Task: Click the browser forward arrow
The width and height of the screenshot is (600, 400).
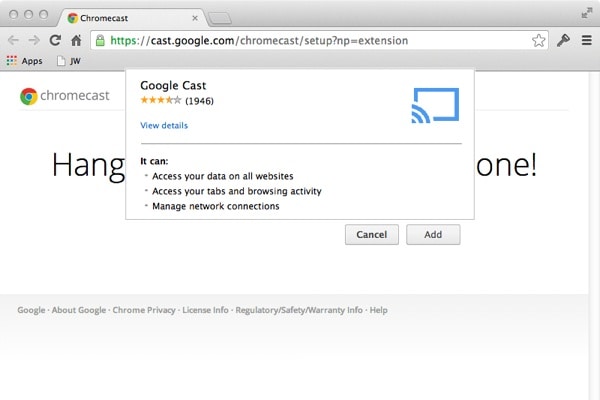Action: [34, 40]
